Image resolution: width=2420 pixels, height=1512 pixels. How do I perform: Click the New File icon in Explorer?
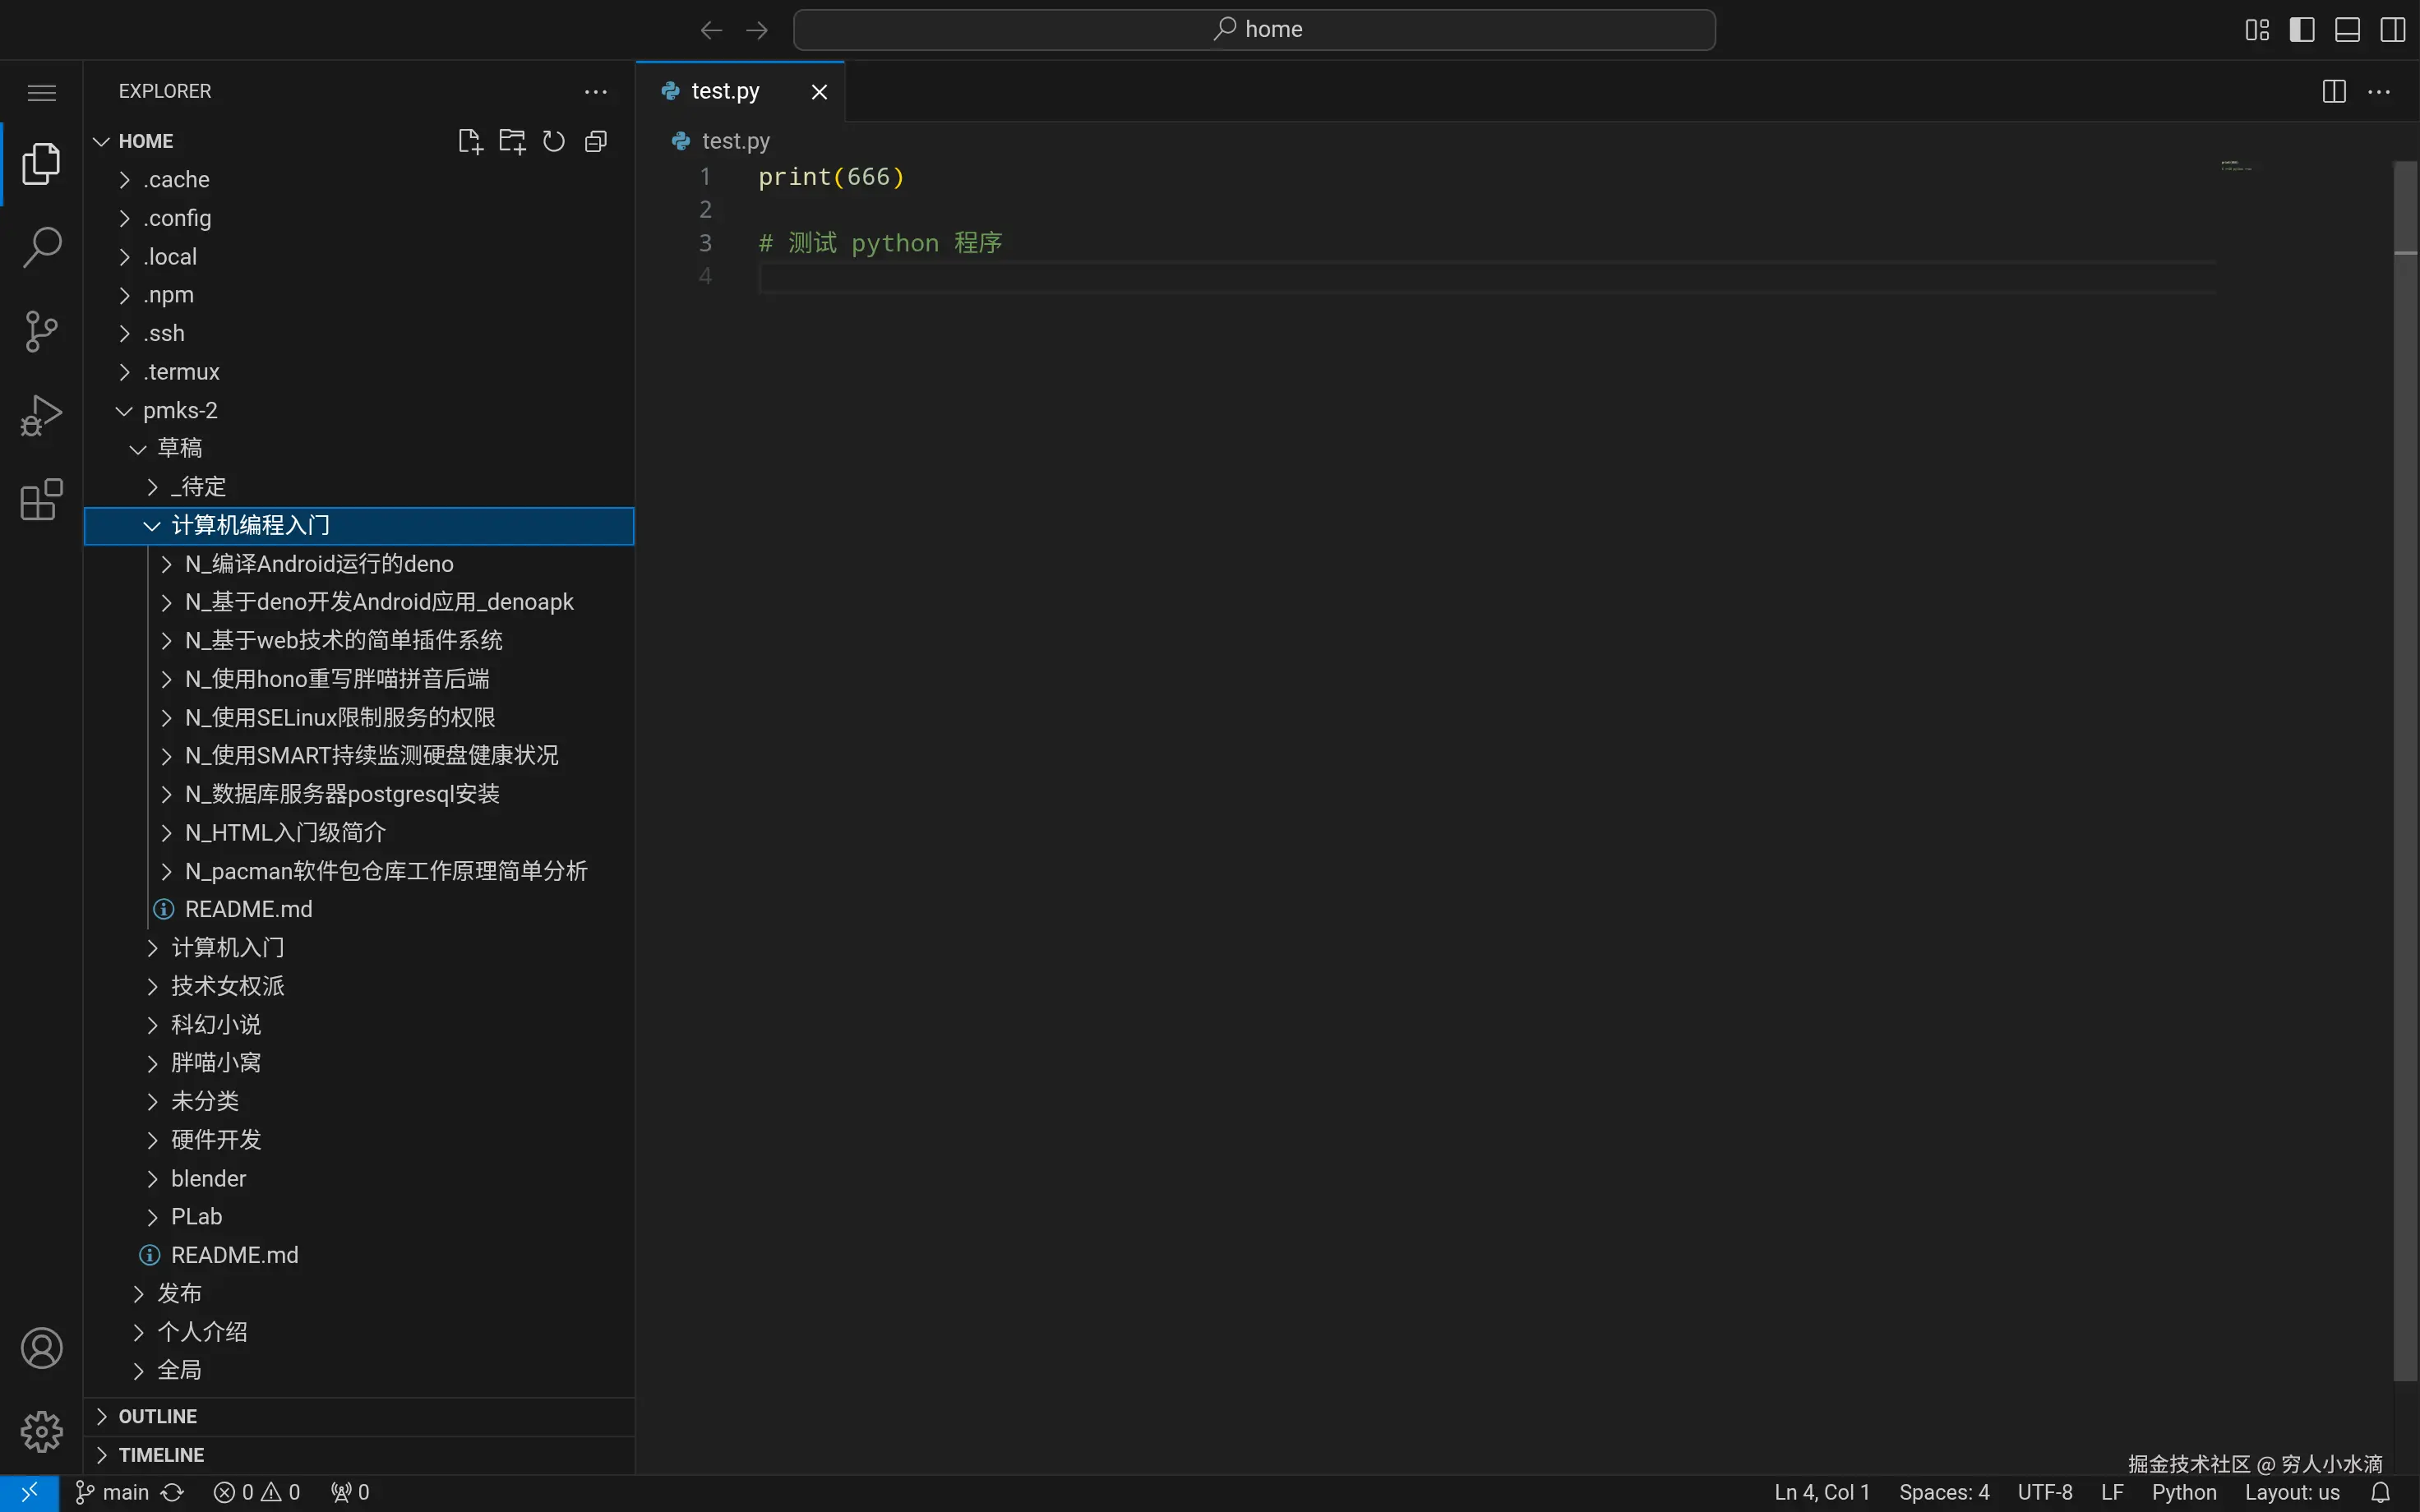click(469, 141)
